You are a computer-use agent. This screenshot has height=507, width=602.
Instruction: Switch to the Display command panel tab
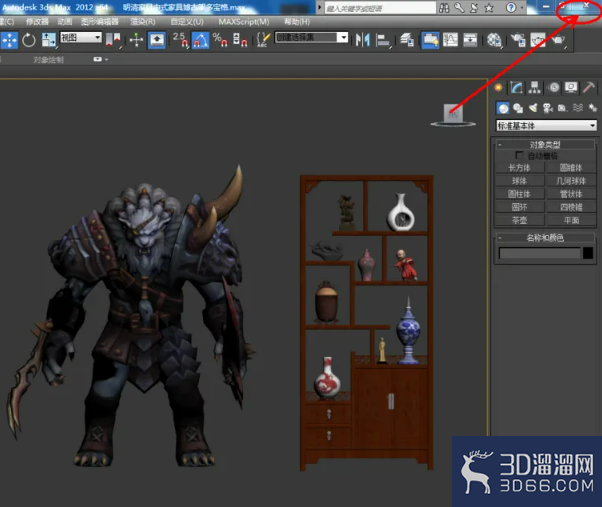point(571,88)
